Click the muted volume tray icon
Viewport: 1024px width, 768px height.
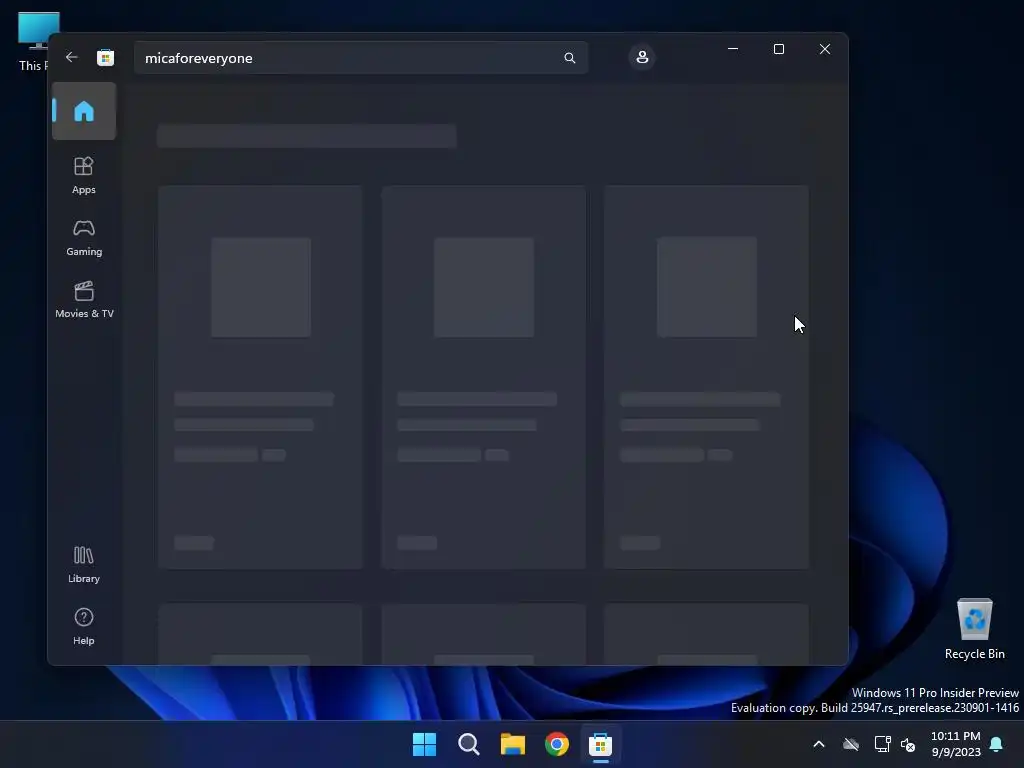(x=908, y=744)
